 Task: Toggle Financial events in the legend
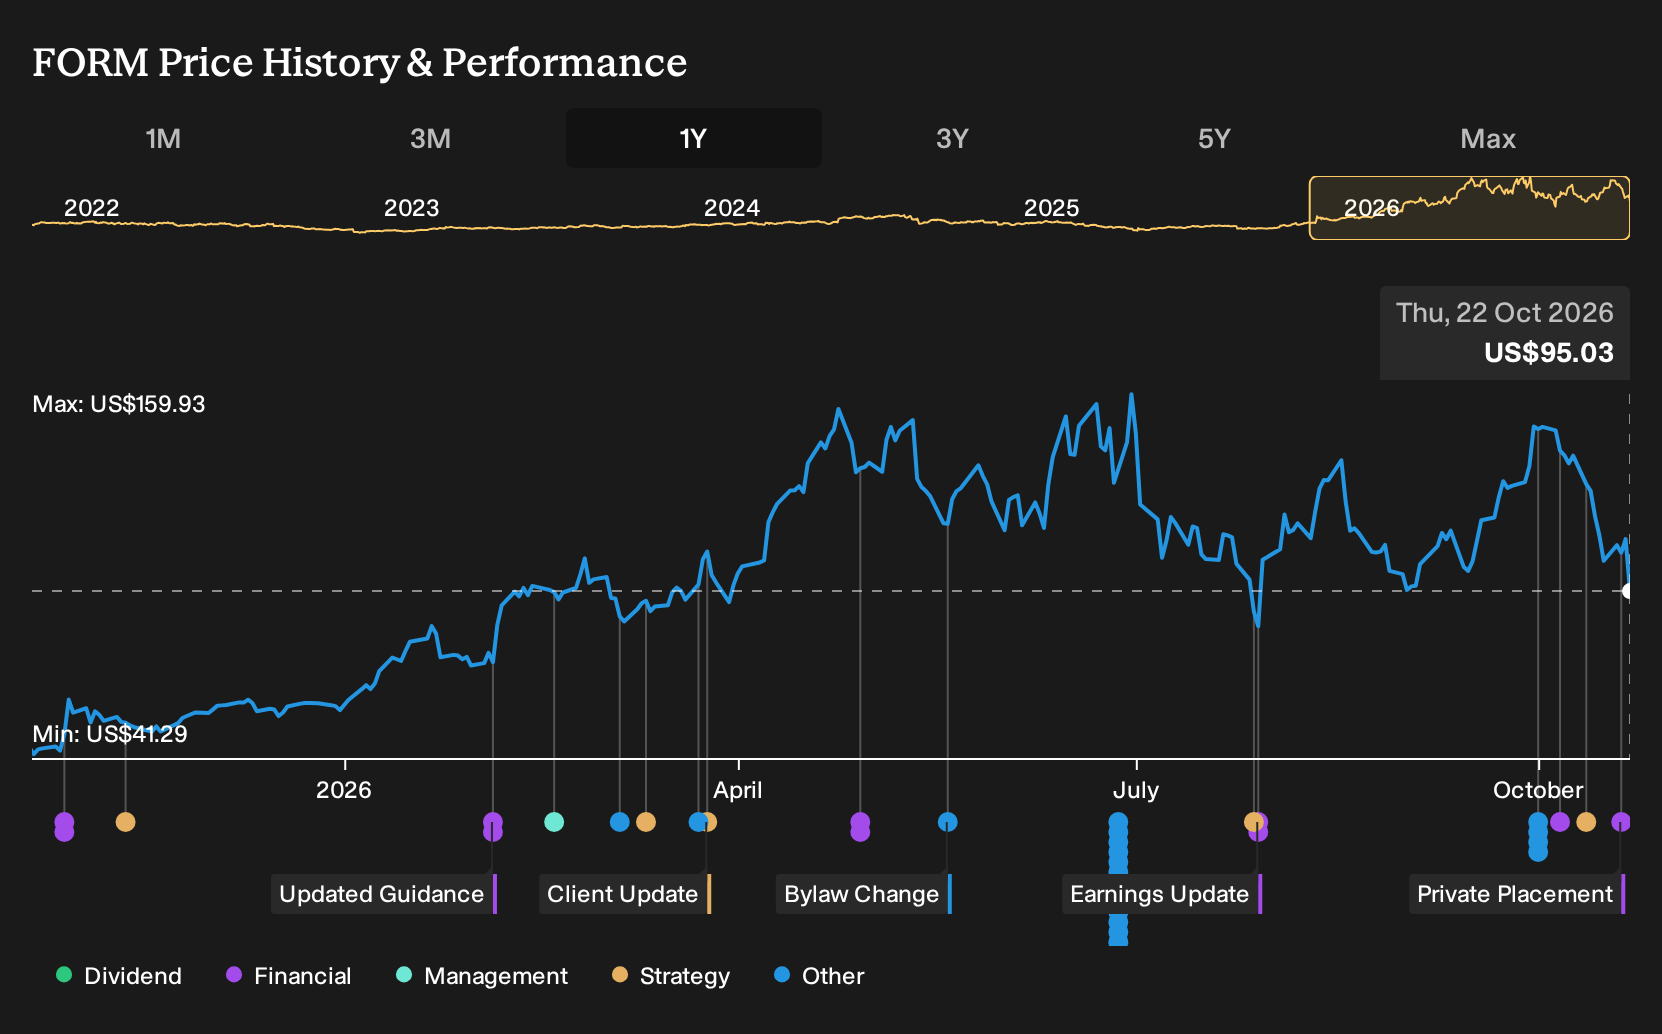pos(289,976)
